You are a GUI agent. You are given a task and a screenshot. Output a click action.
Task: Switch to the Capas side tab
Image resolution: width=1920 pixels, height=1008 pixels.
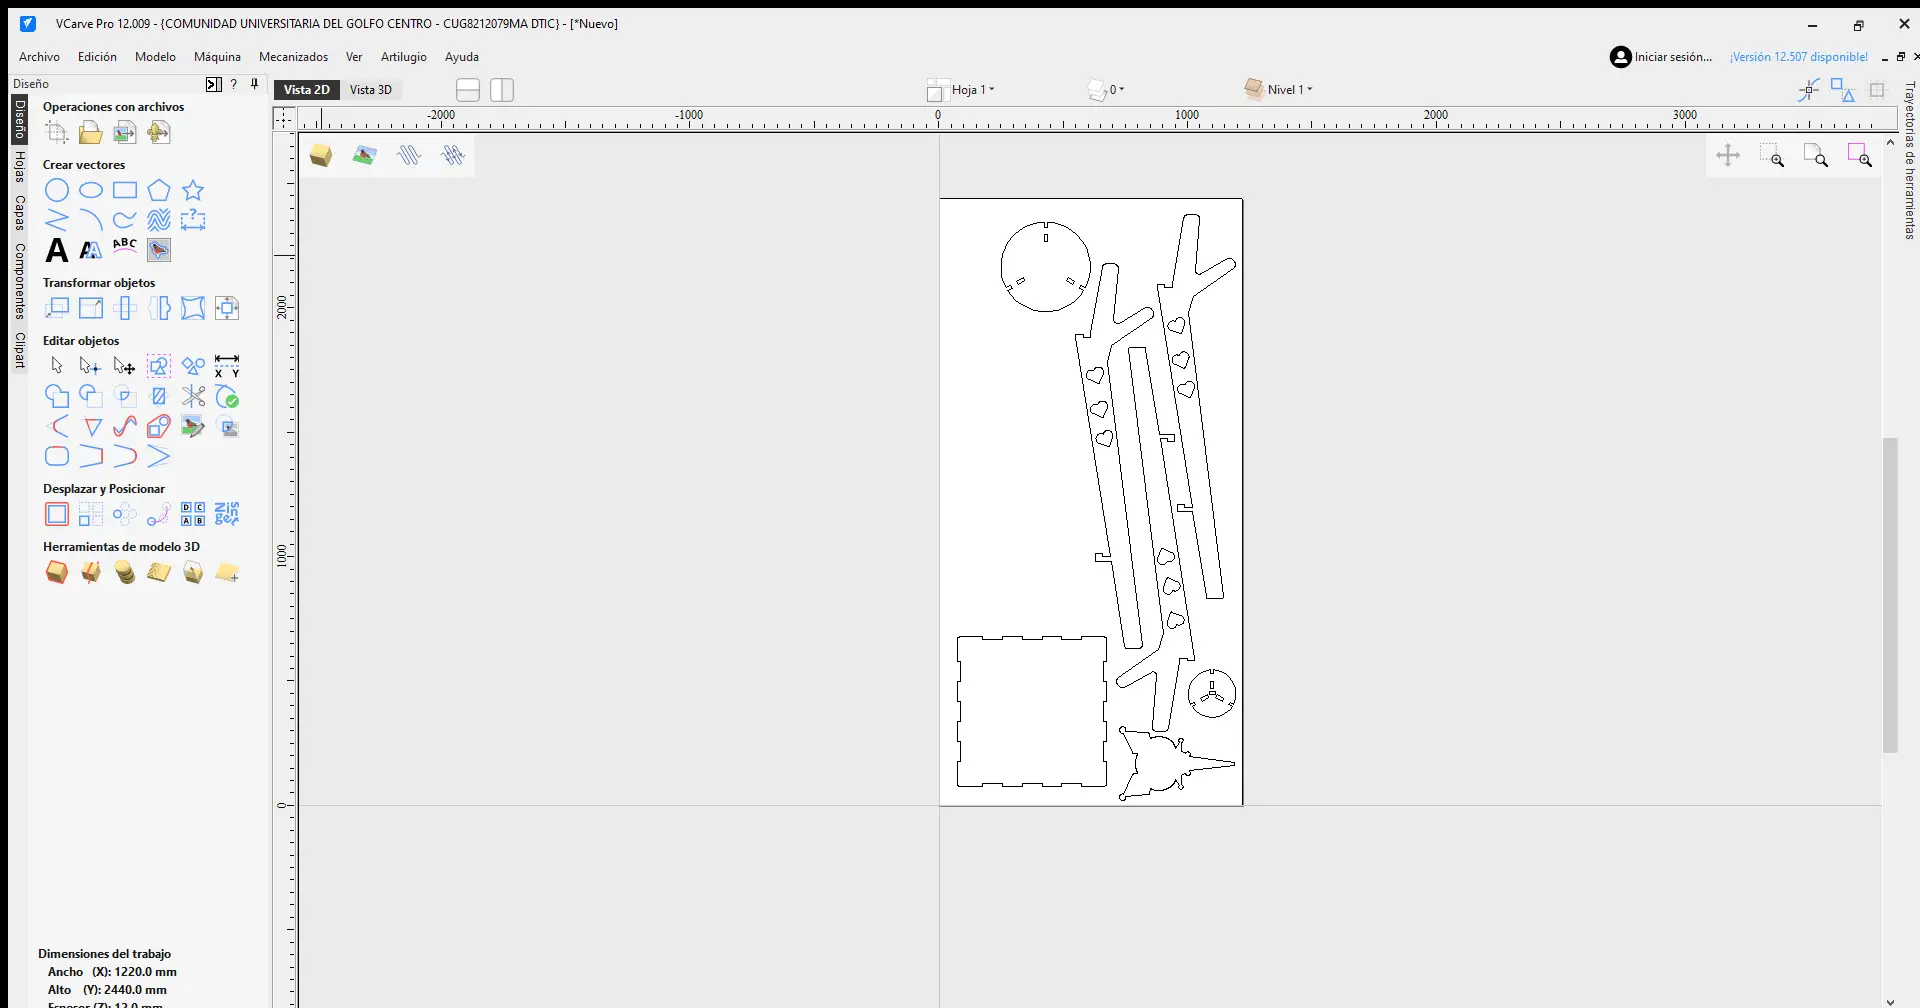coord(20,213)
